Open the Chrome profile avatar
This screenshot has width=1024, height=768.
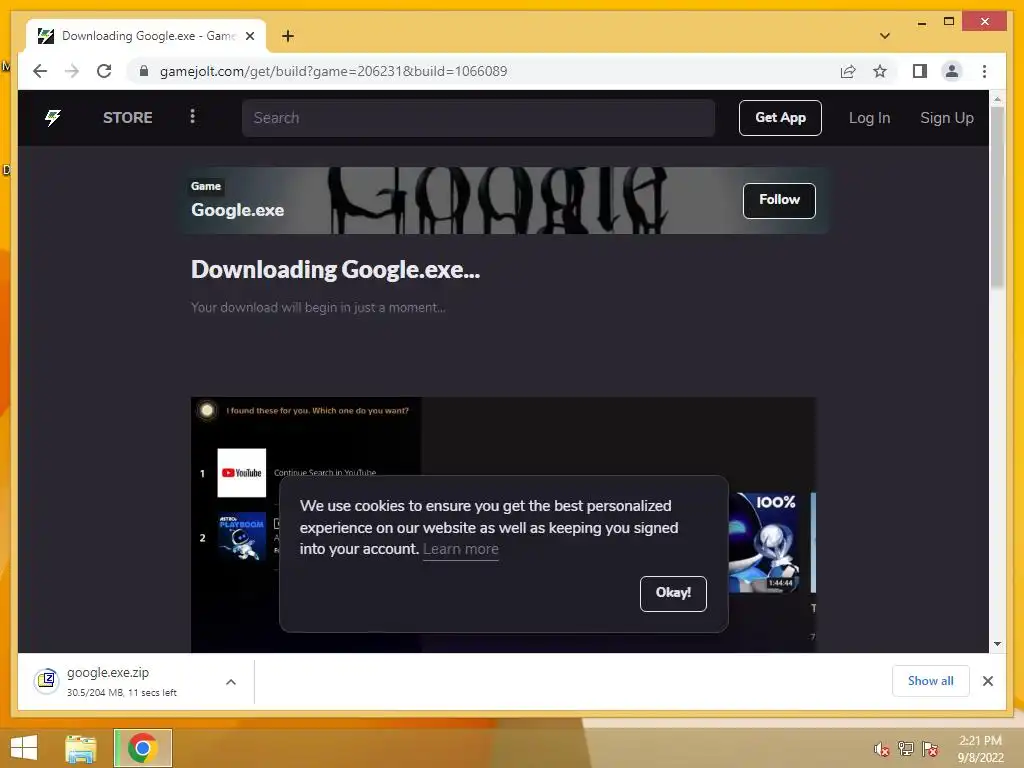952,71
